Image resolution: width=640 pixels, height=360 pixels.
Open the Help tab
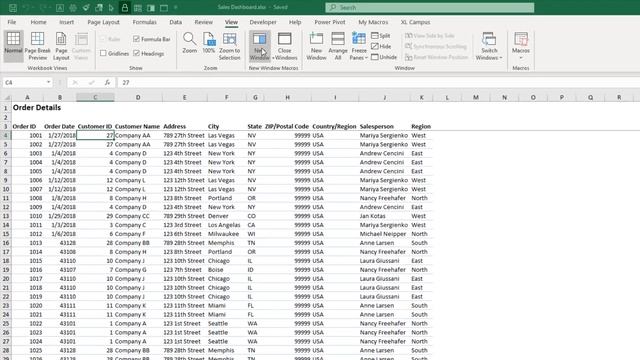pyautogui.click(x=295, y=22)
